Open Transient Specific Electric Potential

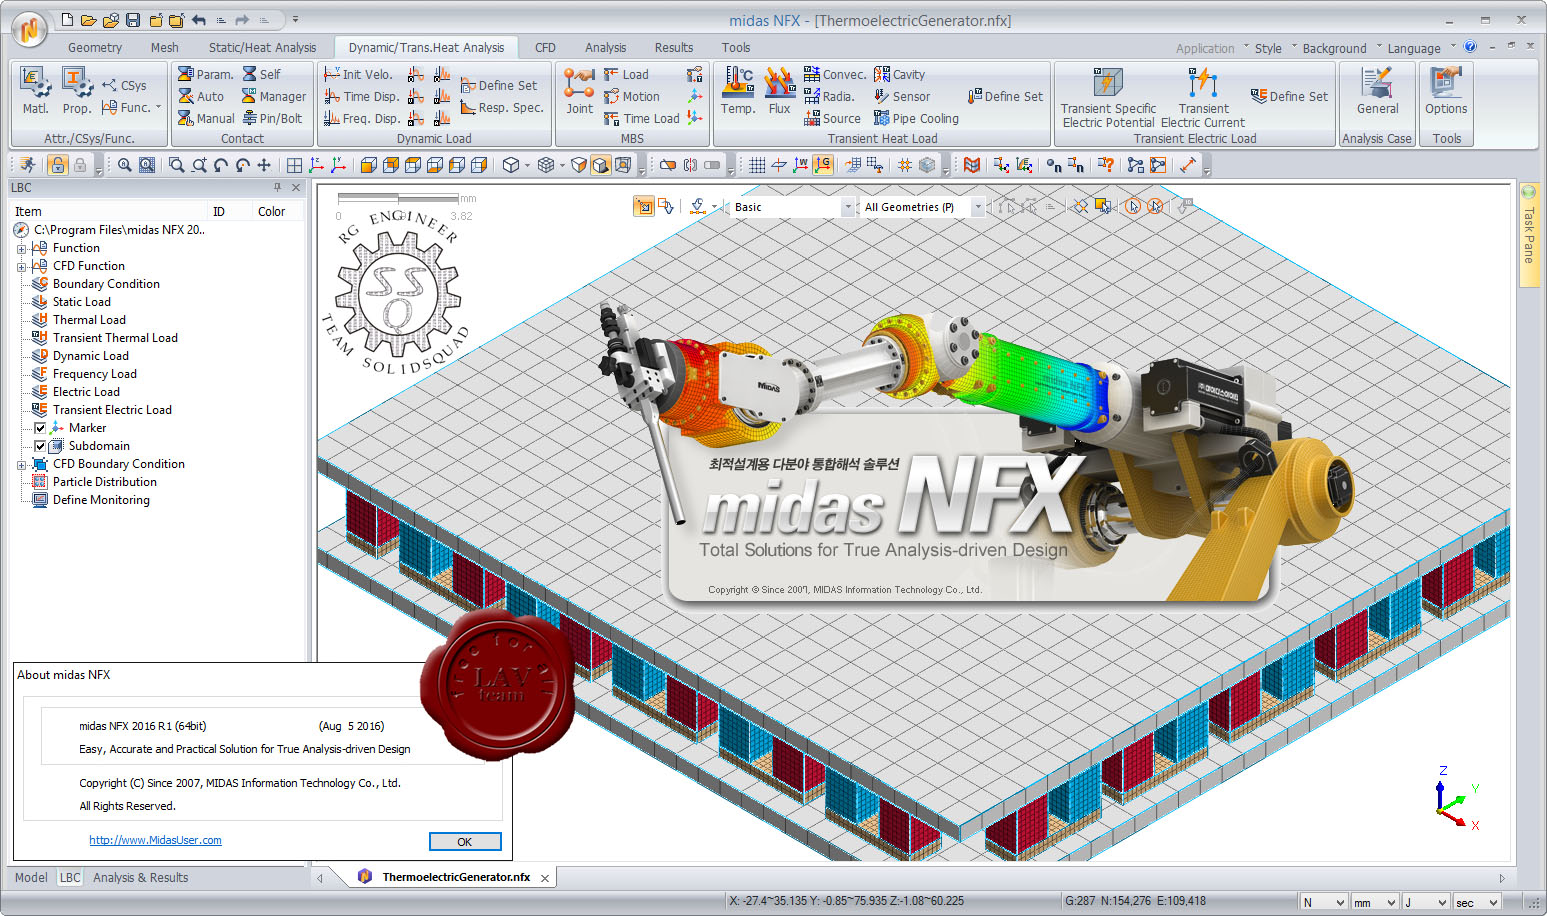pyautogui.click(x=1108, y=98)
